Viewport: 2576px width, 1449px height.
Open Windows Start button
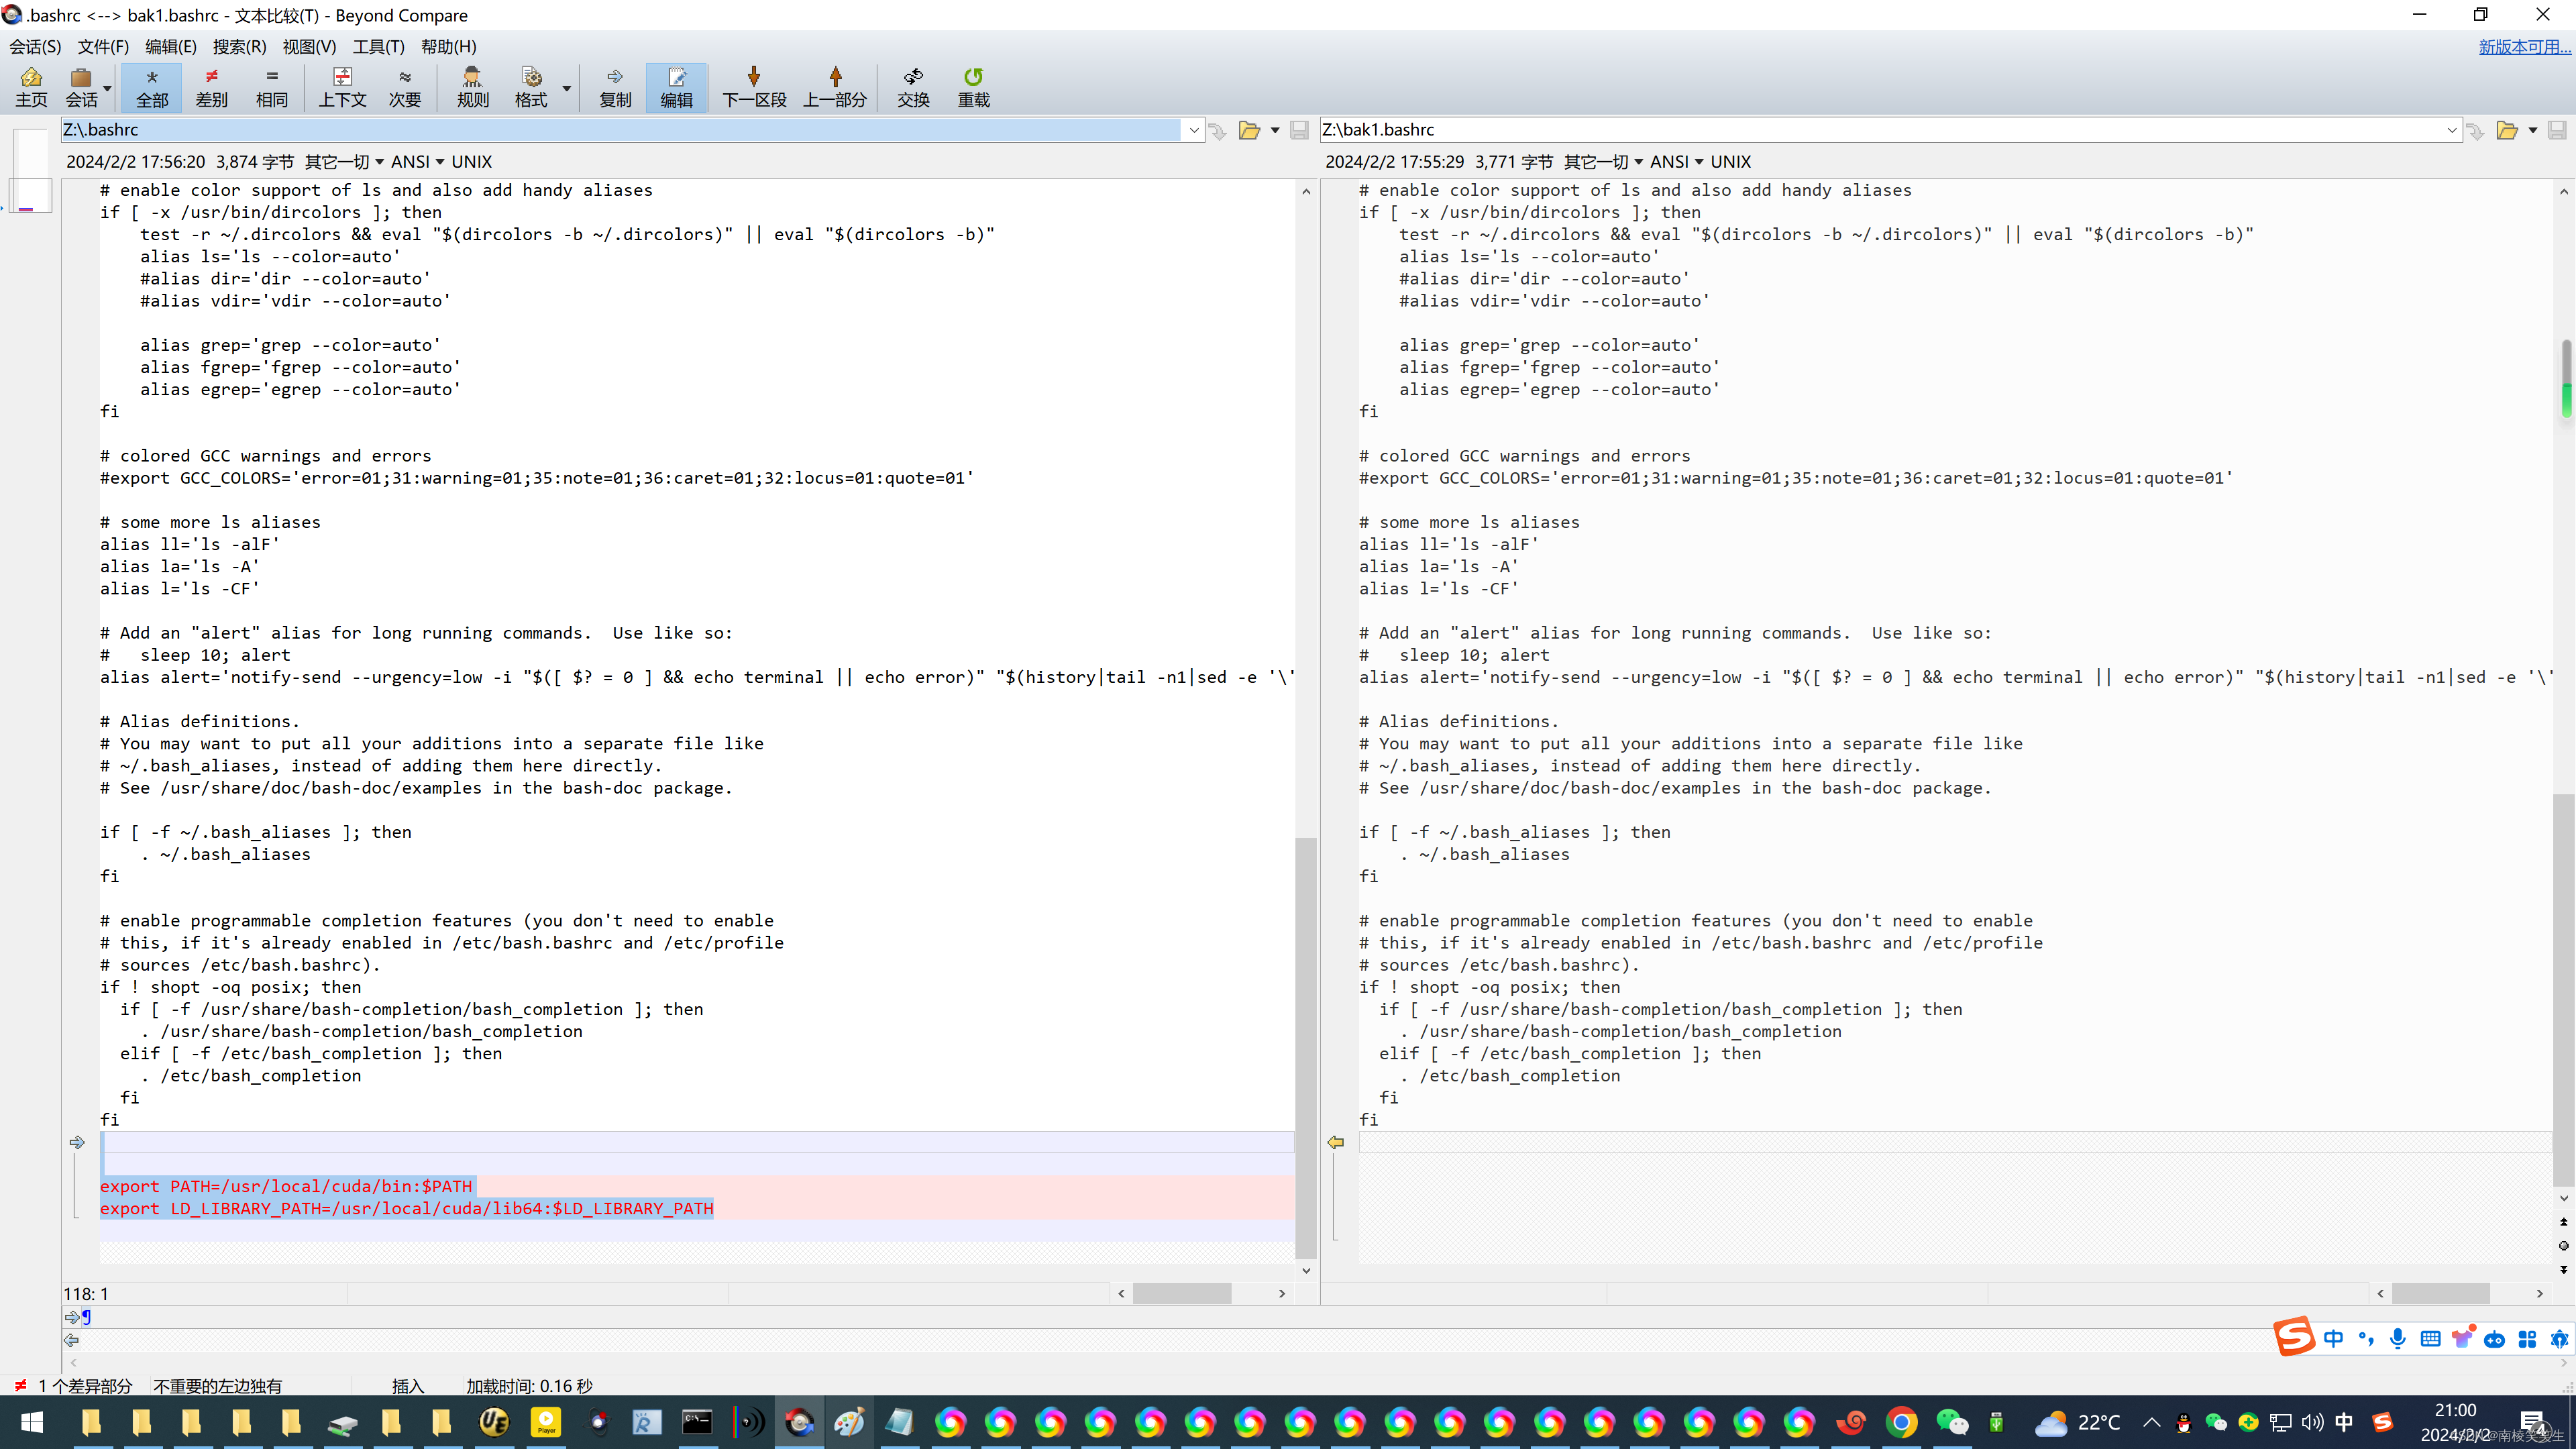click(31, 1422)
